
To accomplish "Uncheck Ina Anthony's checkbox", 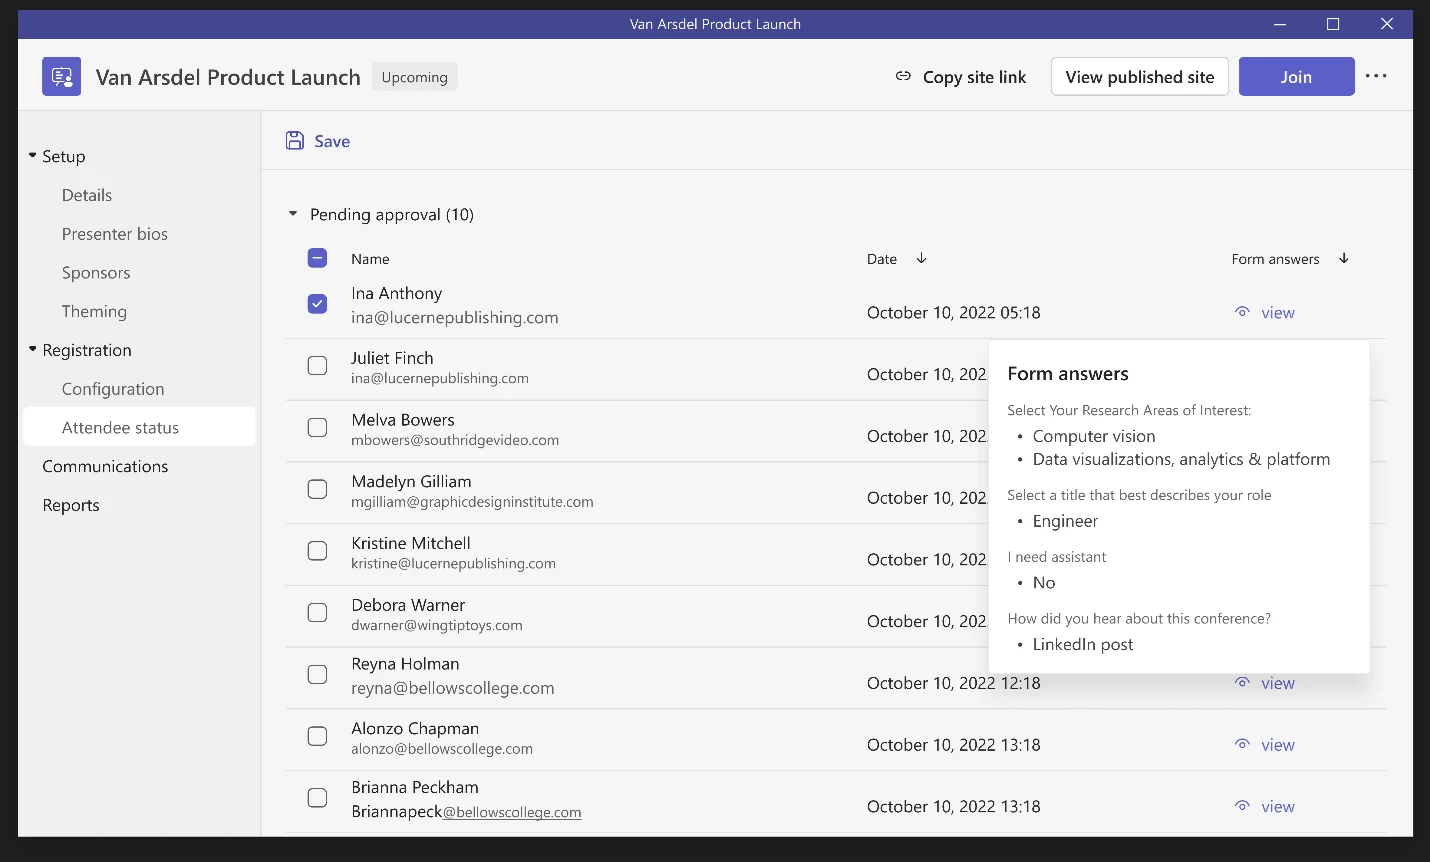I will [x=317, y=304].
